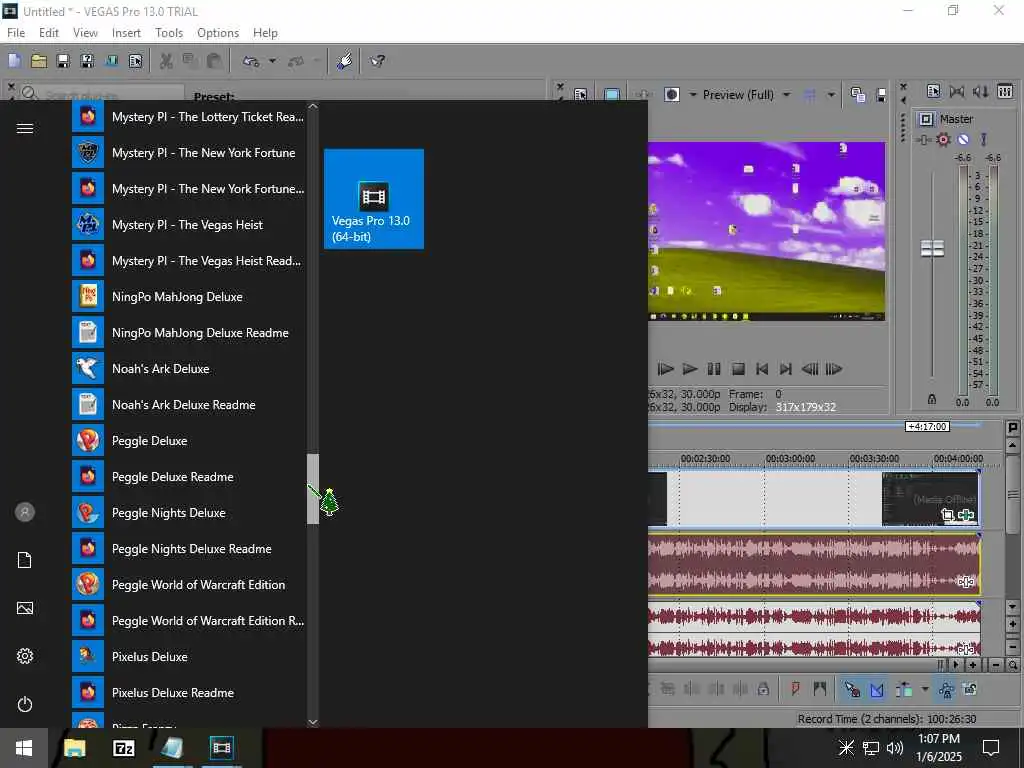Open the Auto Ripple mode dropdown arrow
Image resolution: width=1024 pixels, height=768 pixels.
(x=925, y=689)
